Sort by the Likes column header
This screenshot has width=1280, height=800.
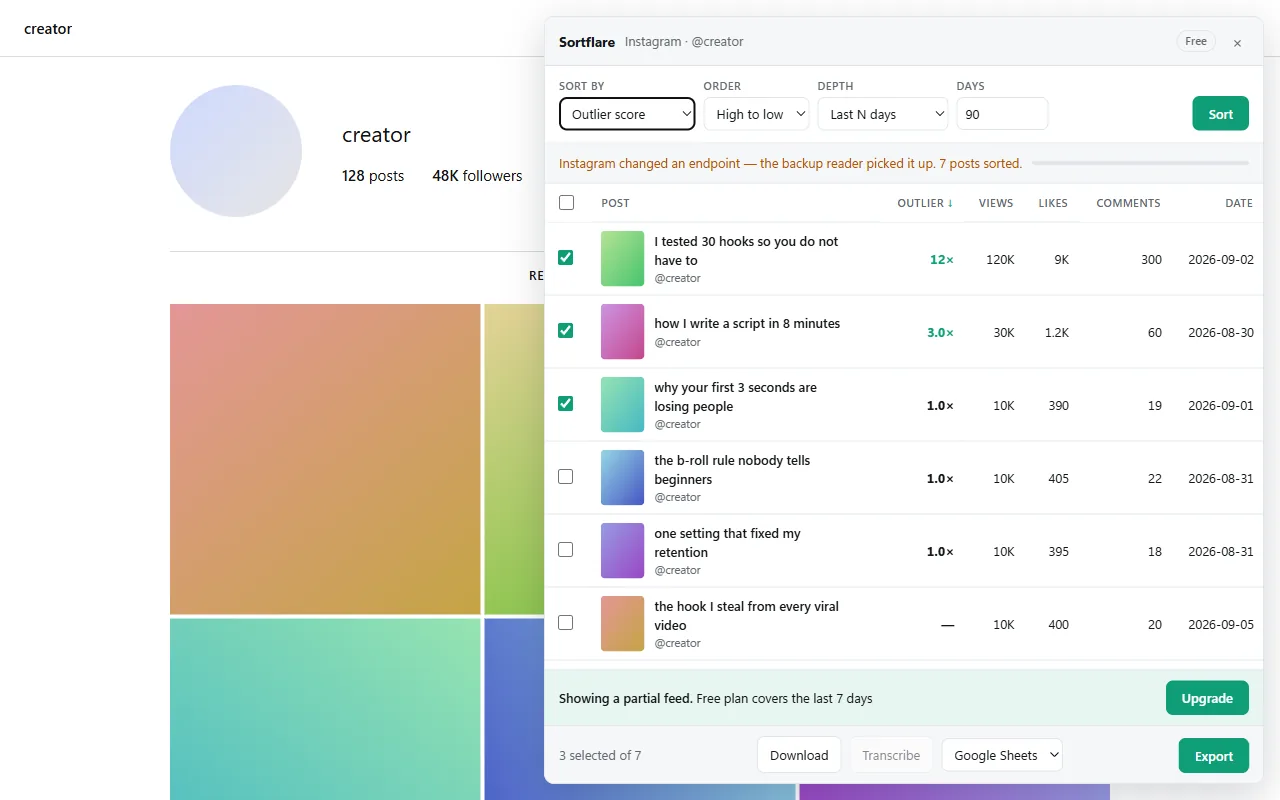point(1053,203)
